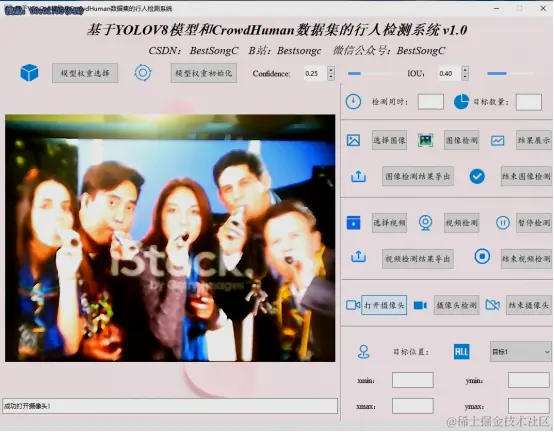
Task: Close the application window
Action: tap(543, 8)
